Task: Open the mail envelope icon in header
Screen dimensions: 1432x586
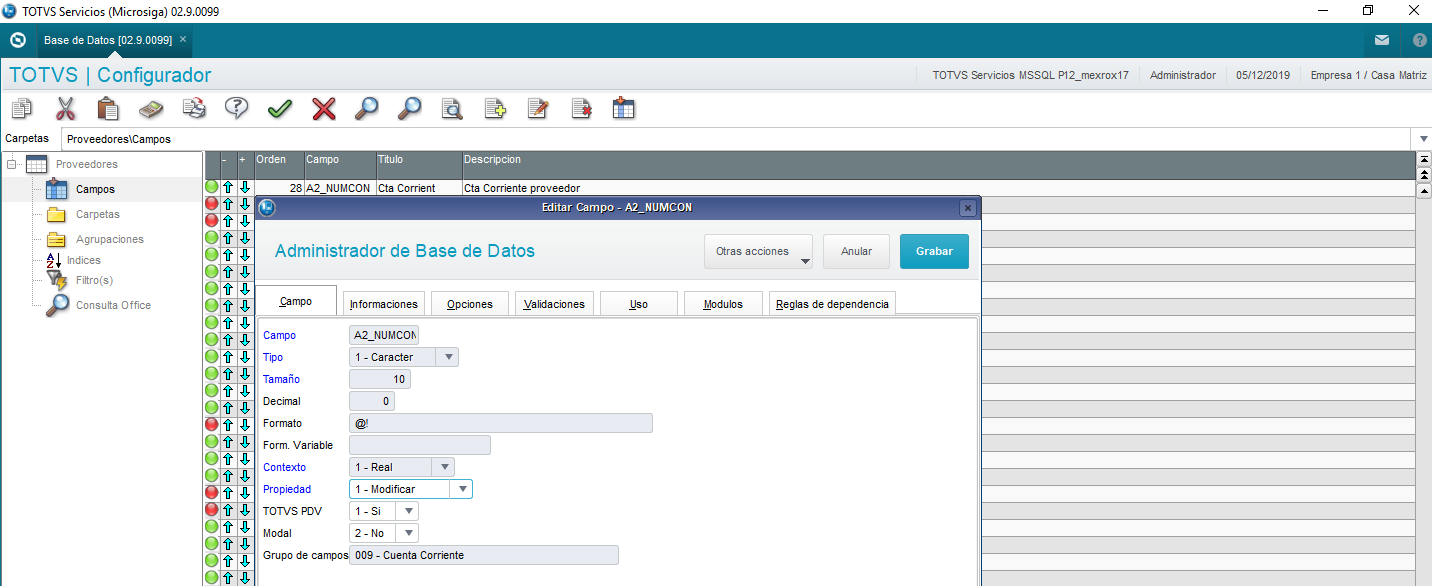Action: click(1381, 41)
